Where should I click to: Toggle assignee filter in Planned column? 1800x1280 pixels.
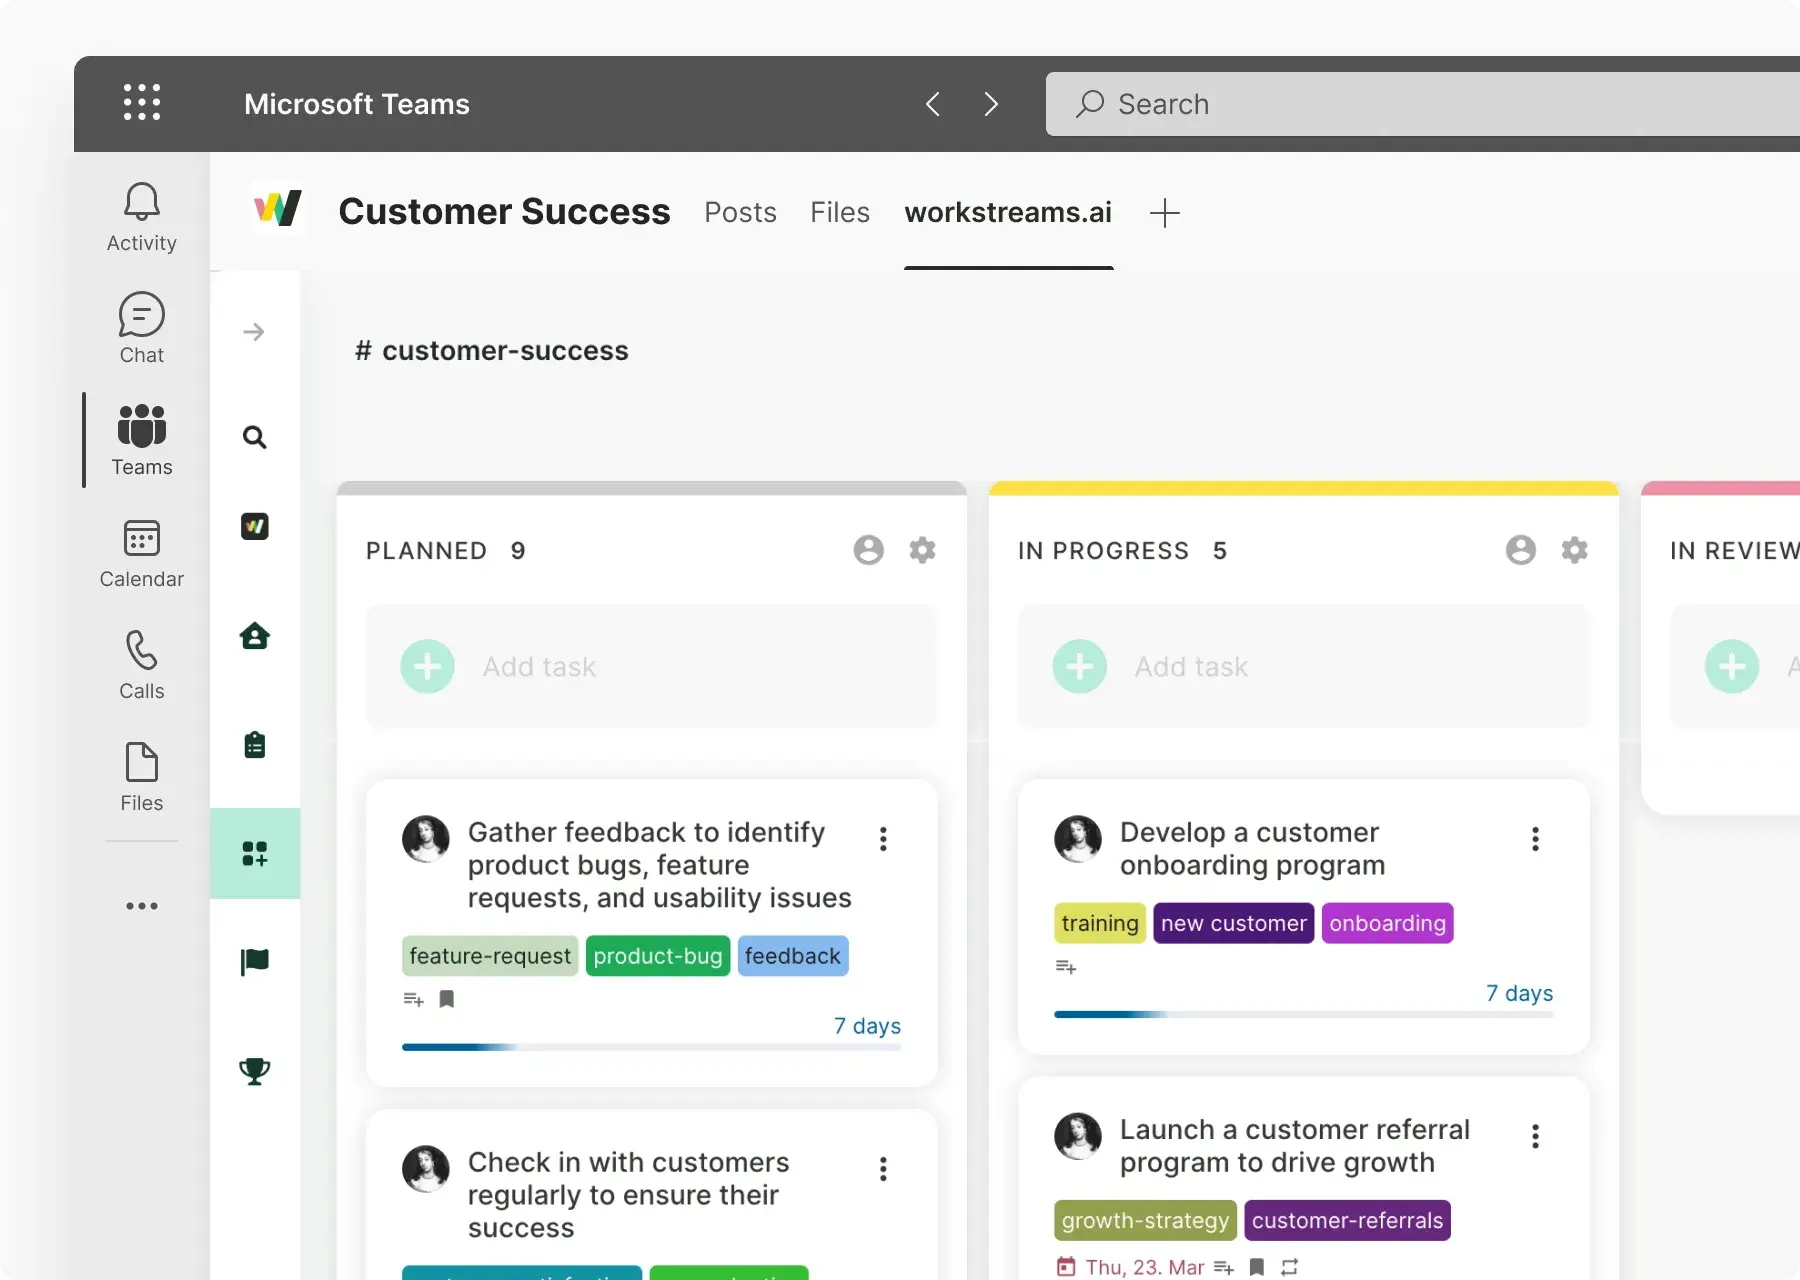click(868, 550)
